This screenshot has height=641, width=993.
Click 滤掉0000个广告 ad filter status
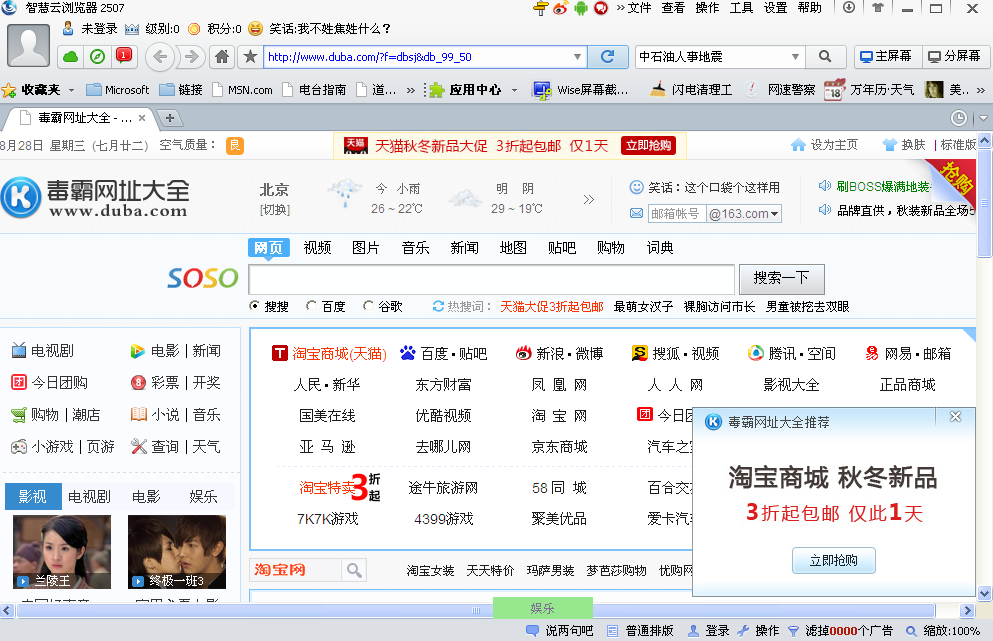click(840, 631)
